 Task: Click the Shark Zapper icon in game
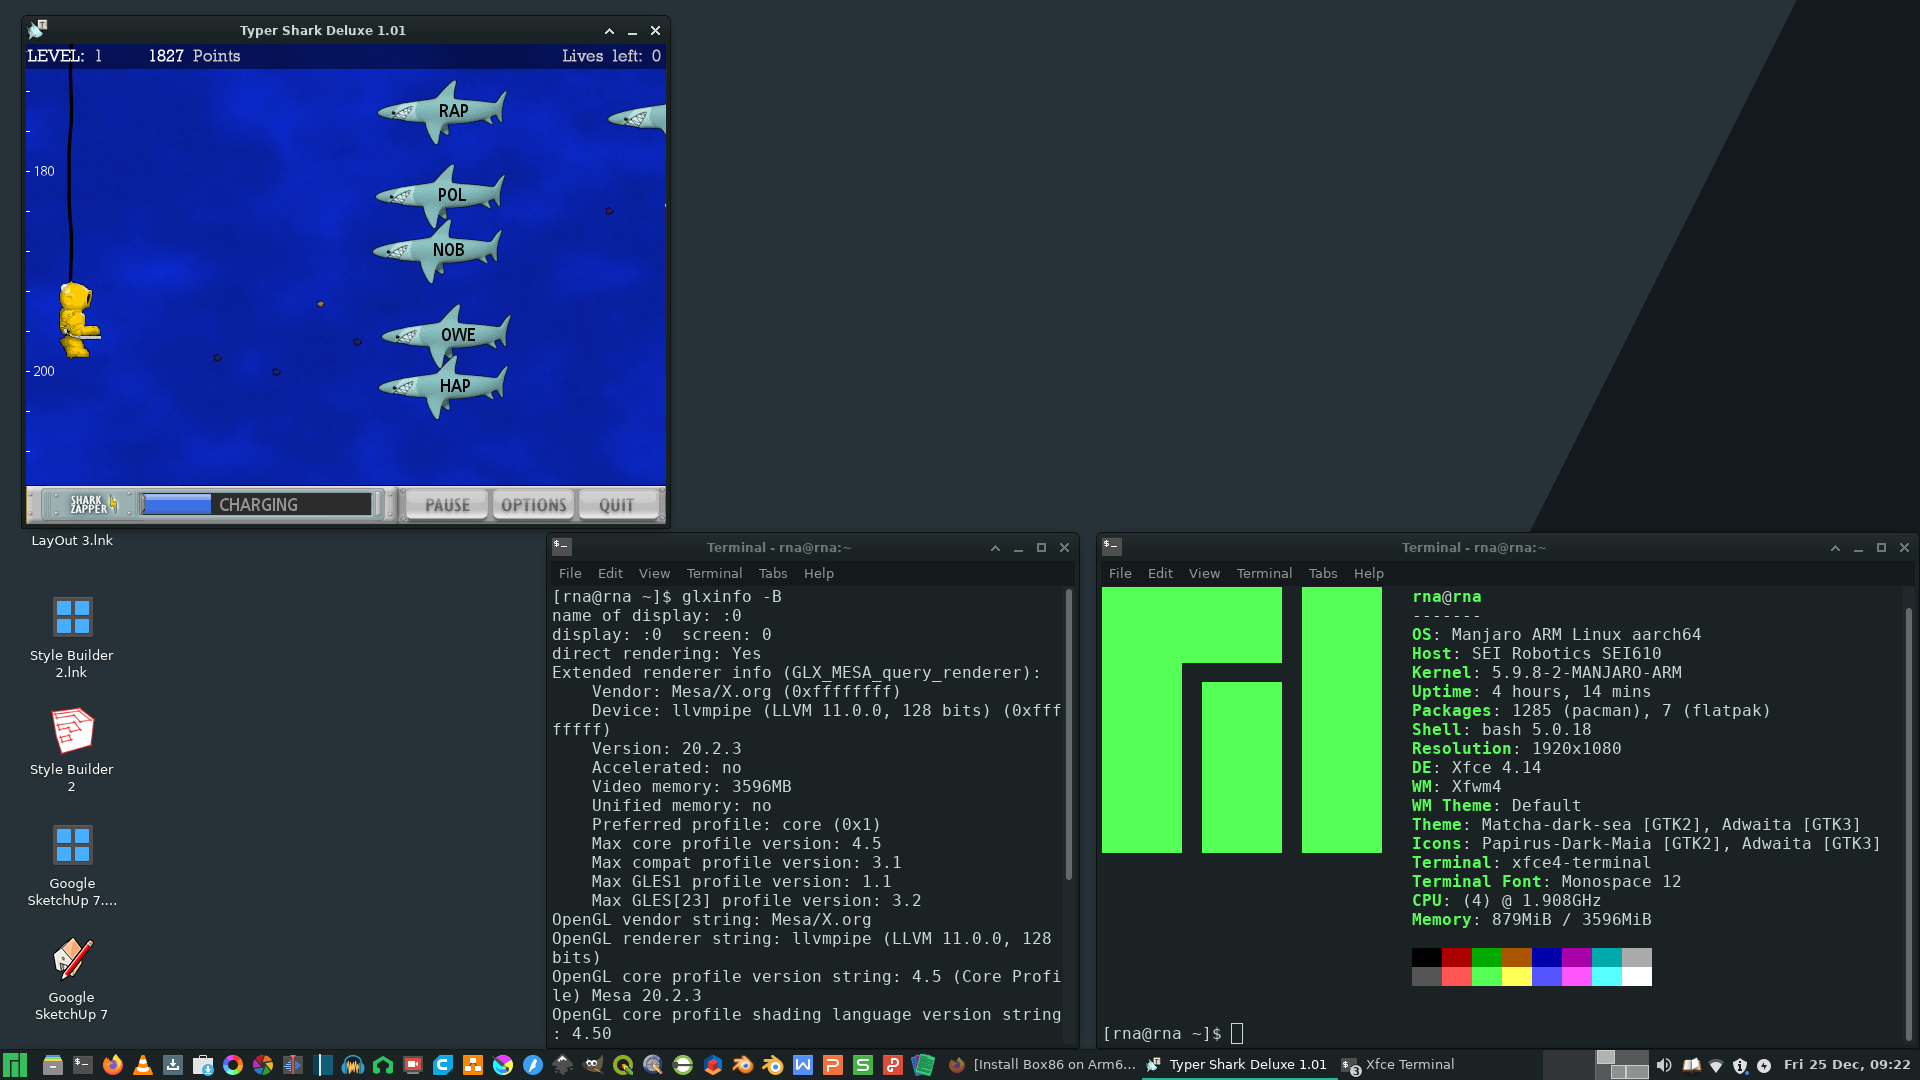pos(93,505)
